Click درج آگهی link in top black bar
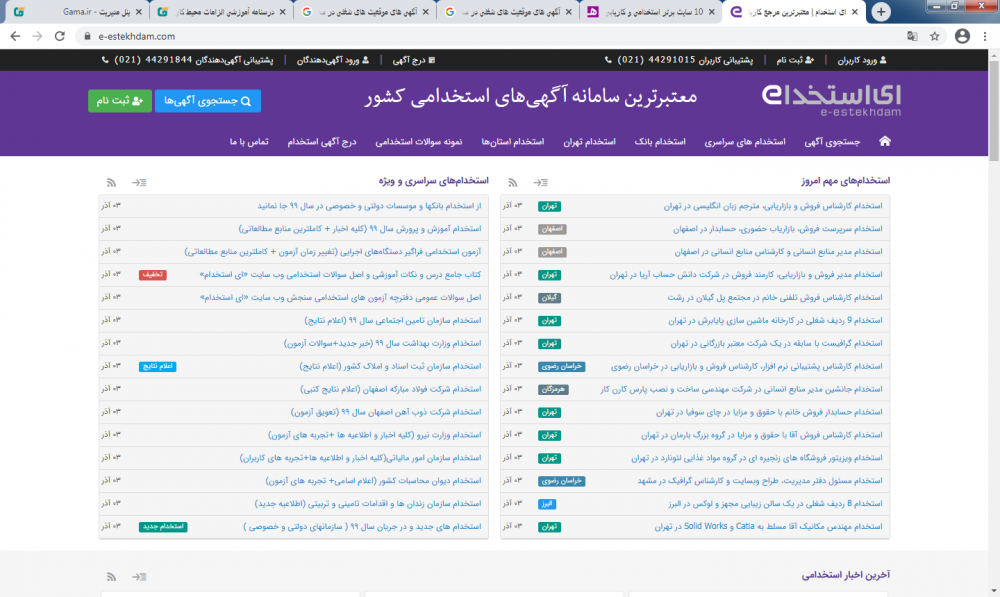The height and width of the screenshot is (597, 1000). click(x=413, y=60)
